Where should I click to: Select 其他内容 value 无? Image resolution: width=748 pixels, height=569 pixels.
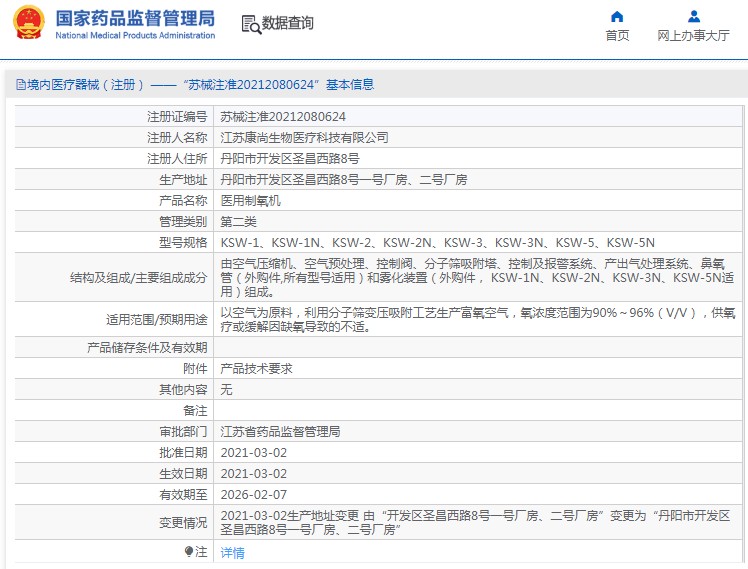click(x=226, y=390)
